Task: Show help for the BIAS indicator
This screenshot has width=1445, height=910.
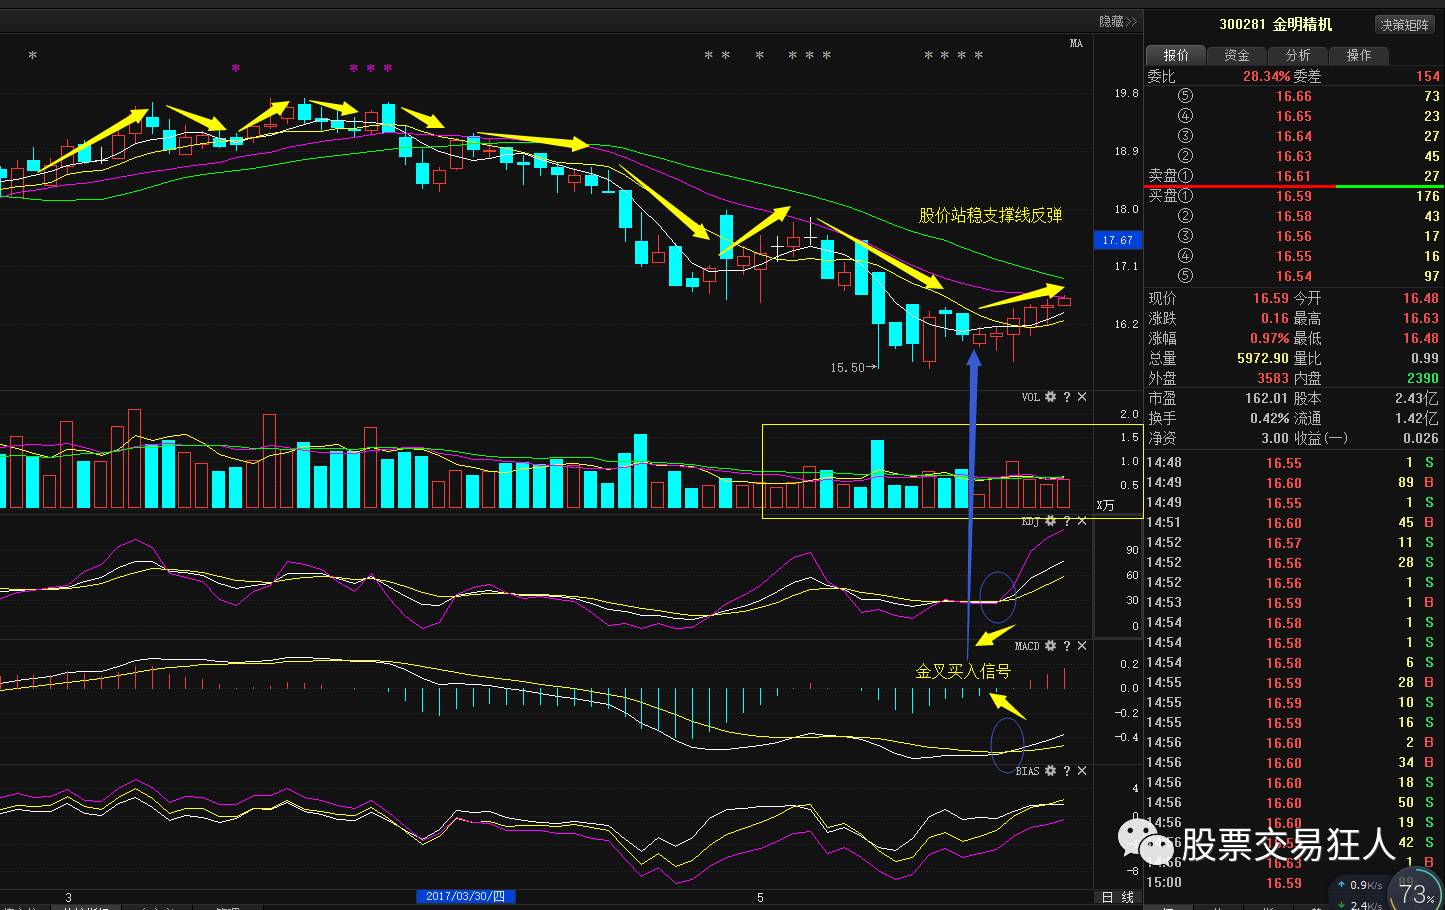Action: (1066, 771)
